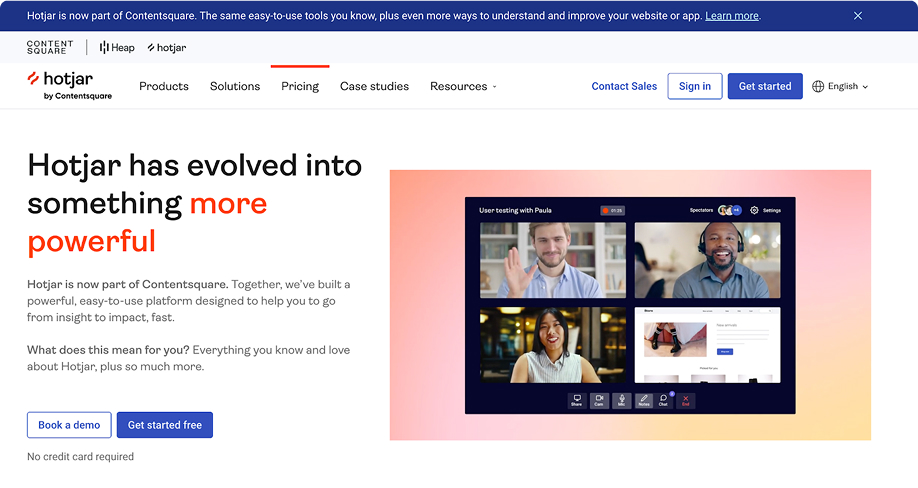This screenshot has width=918, height=488.
Task: Toggle the Cam icon in the call toolbar
Action: click(x=599, y=400)
